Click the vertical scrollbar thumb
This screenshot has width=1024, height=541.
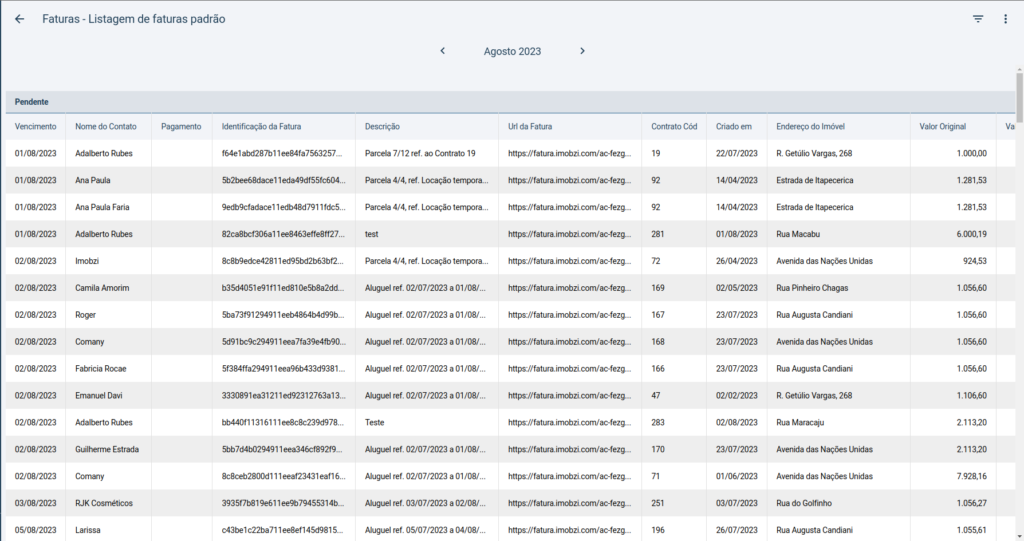click(1019, 95)
